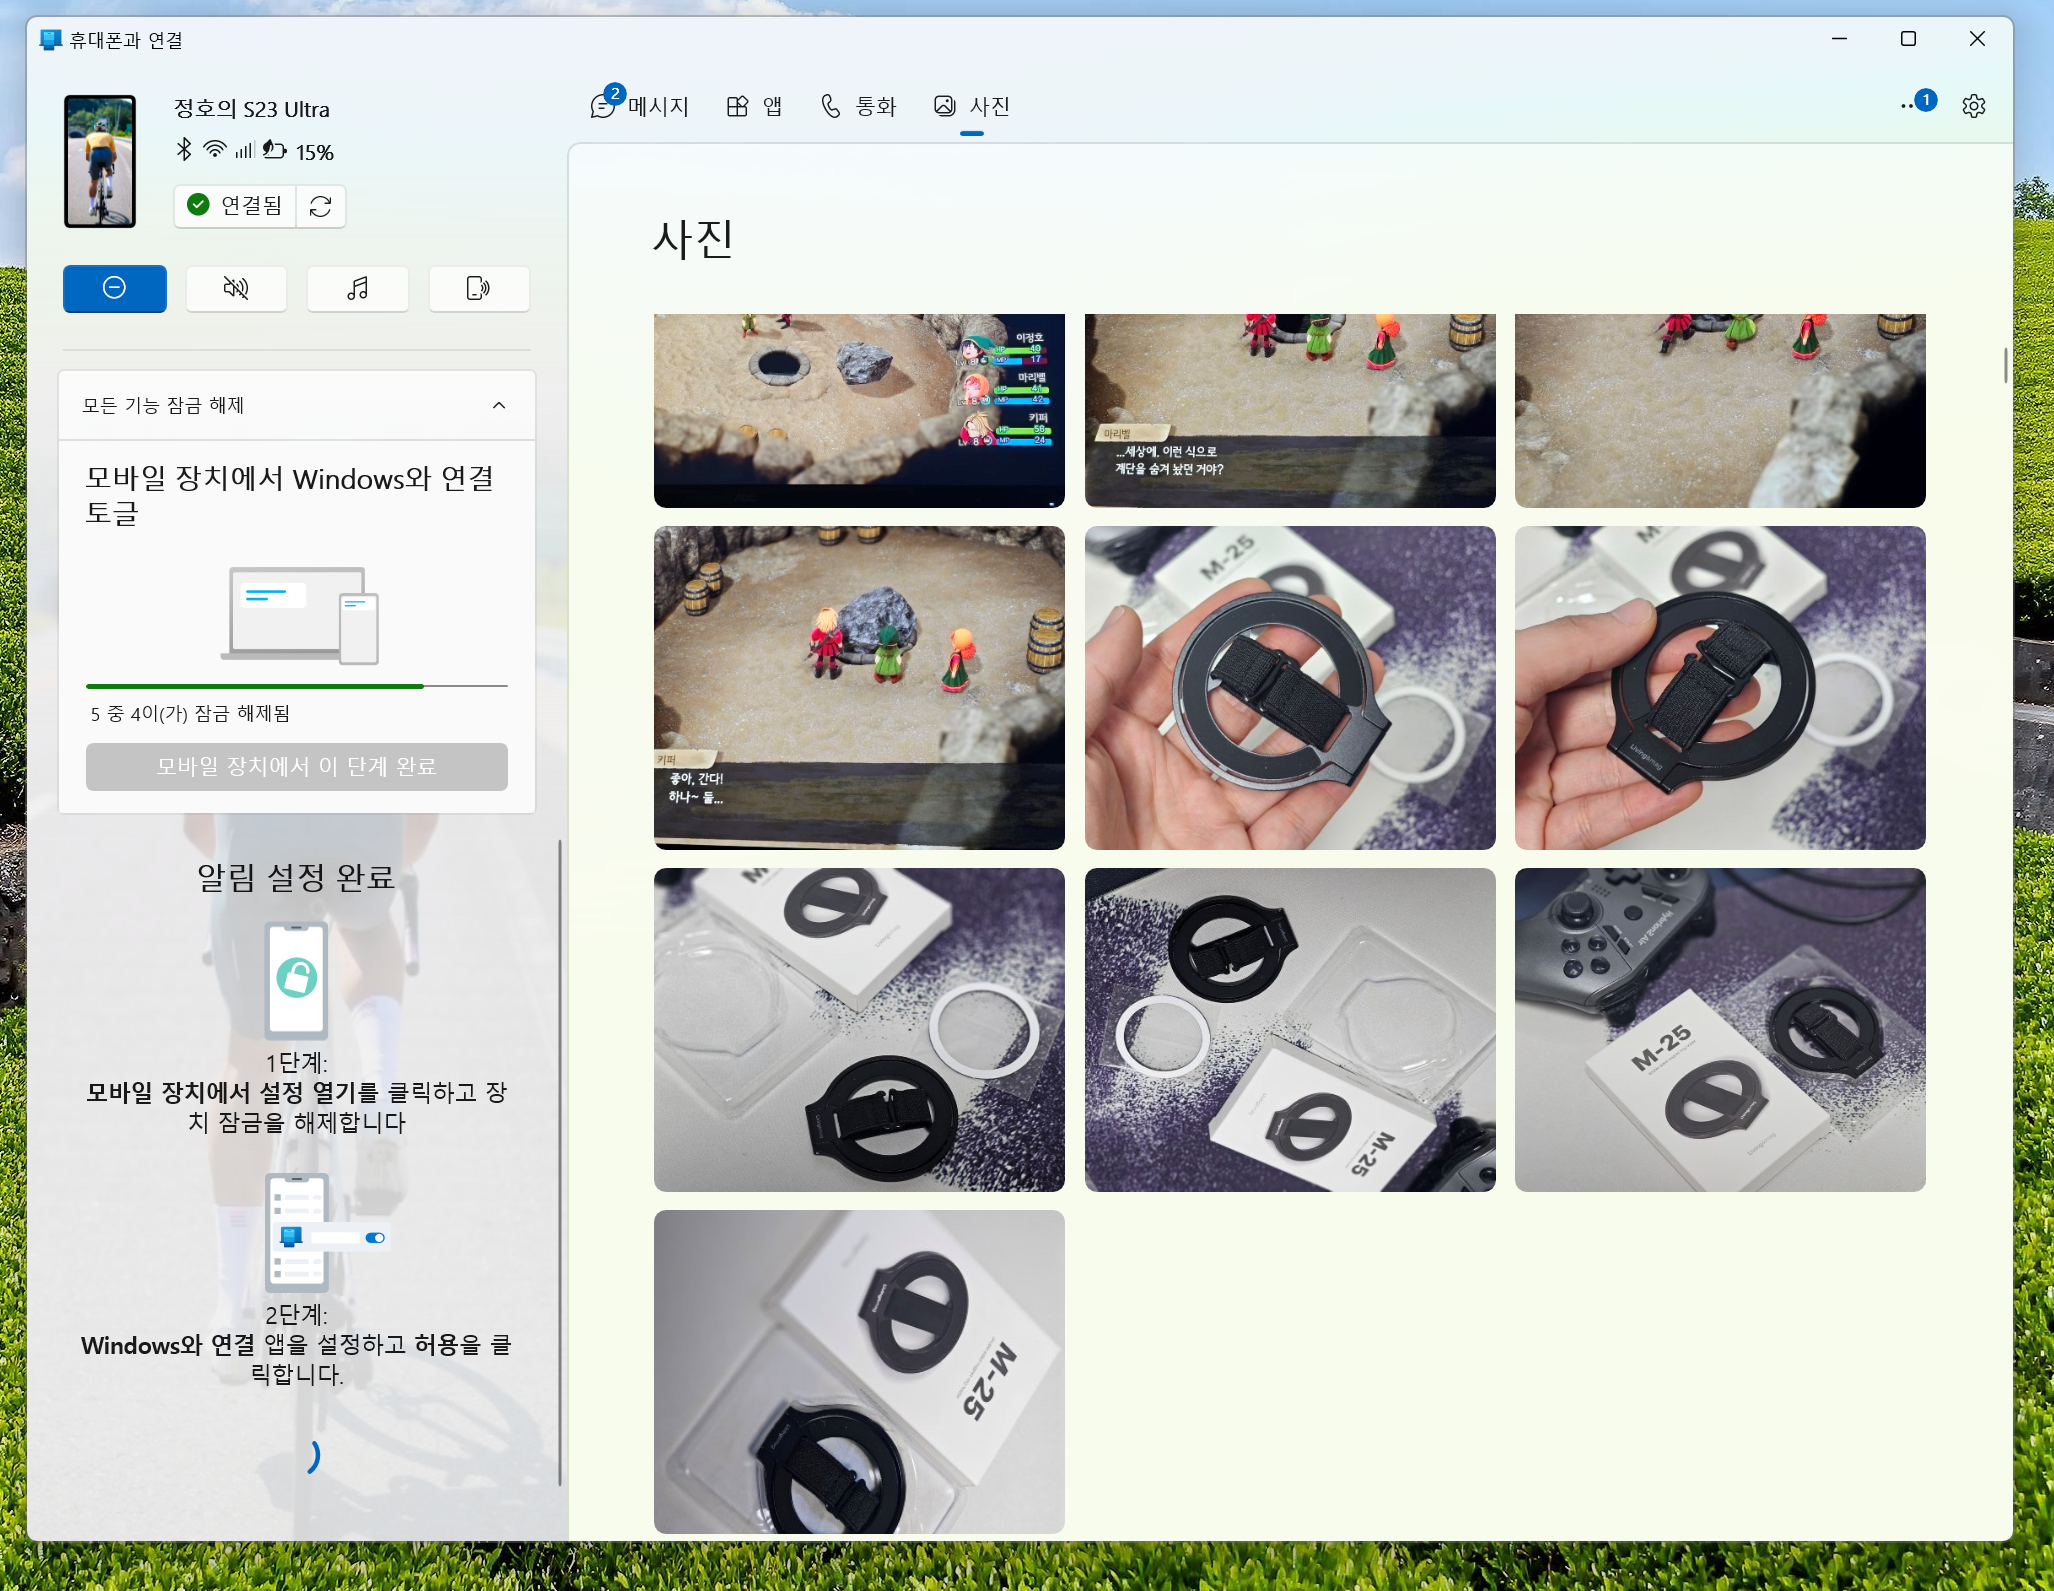
Task: Click the photos list vertical scrollbar
Action: click(2005, 365)
